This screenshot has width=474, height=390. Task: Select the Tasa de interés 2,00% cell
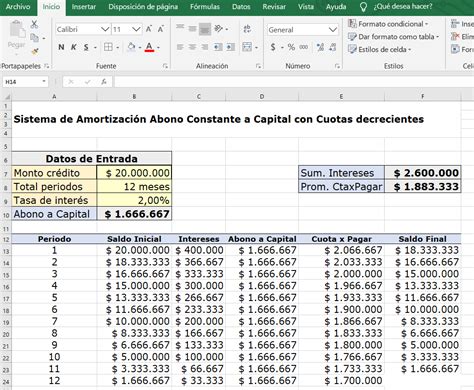(x=134, y=200)
